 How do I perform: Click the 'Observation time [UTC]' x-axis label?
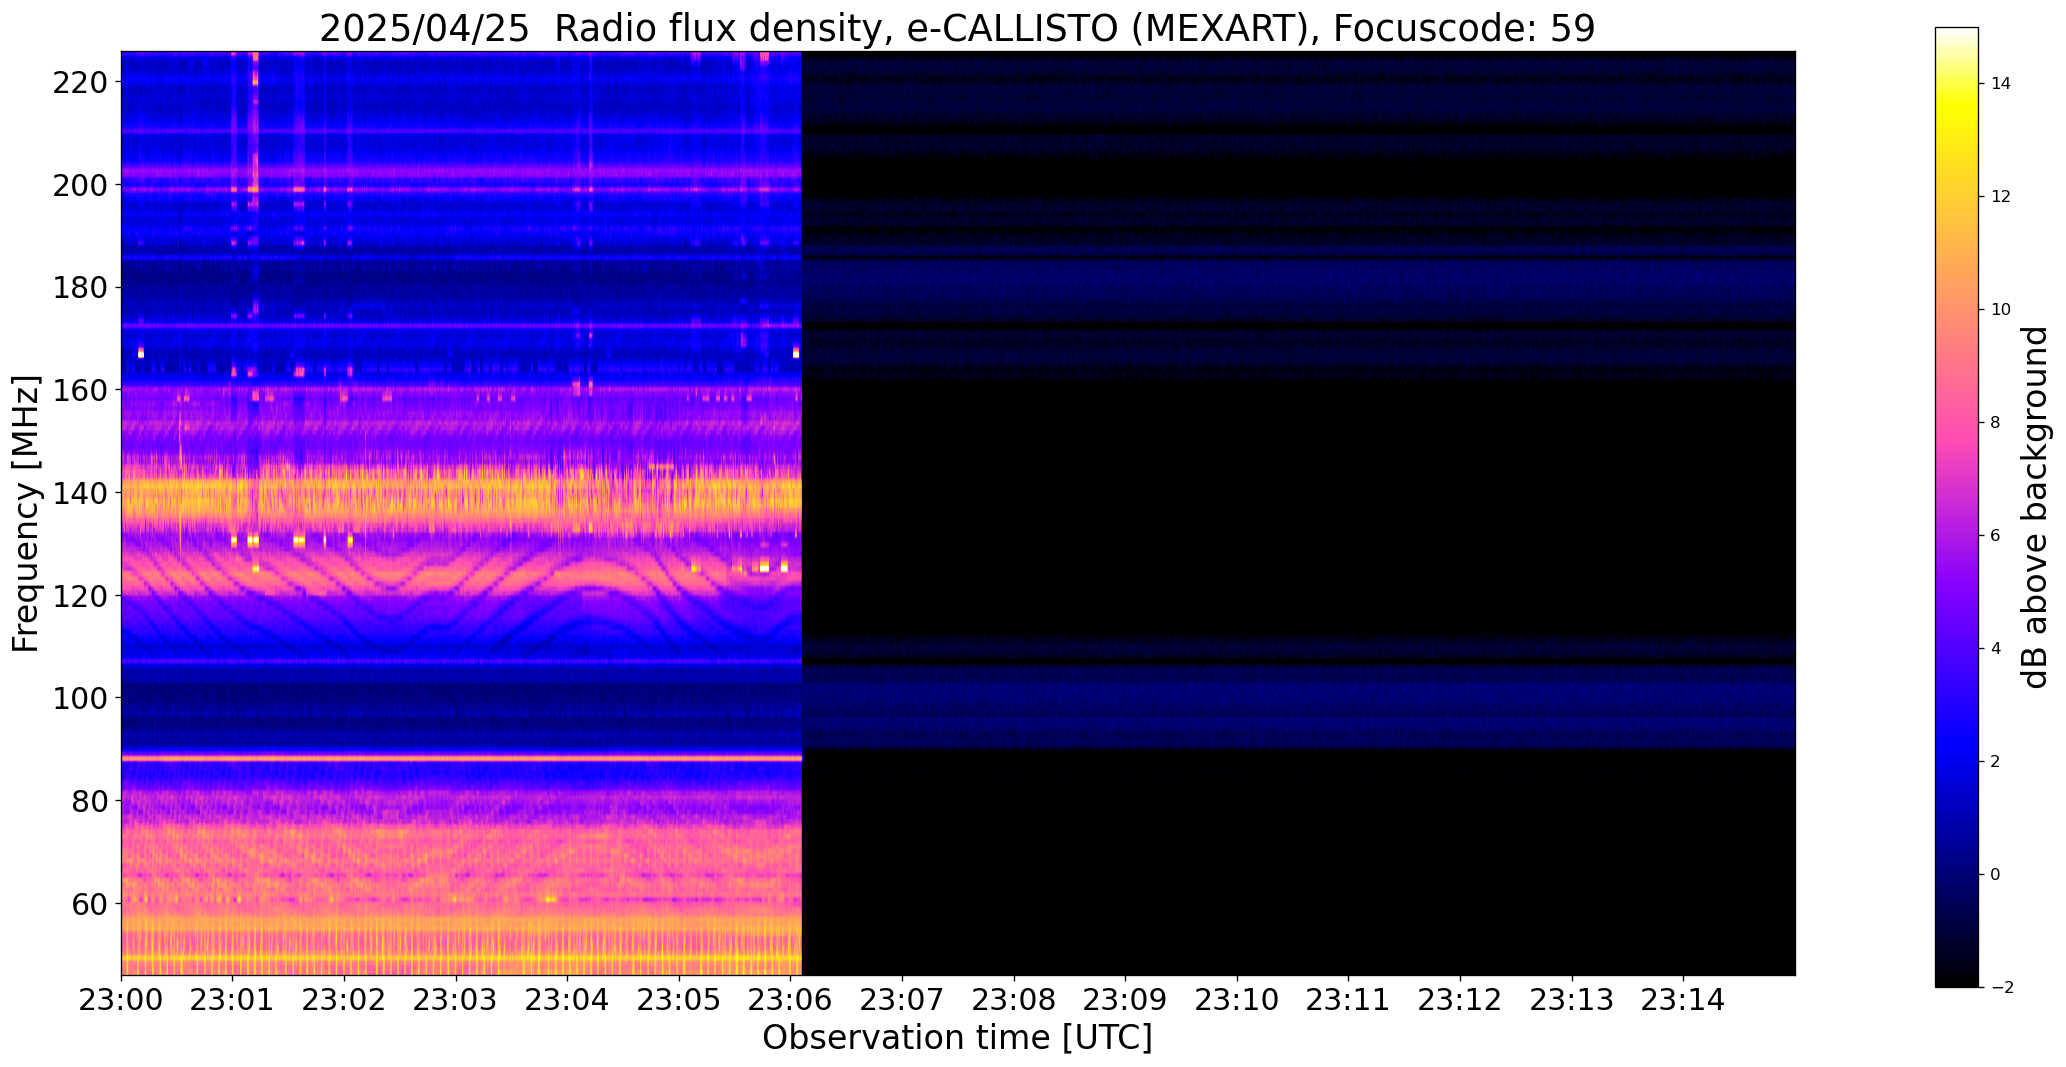coord(957,1038)
